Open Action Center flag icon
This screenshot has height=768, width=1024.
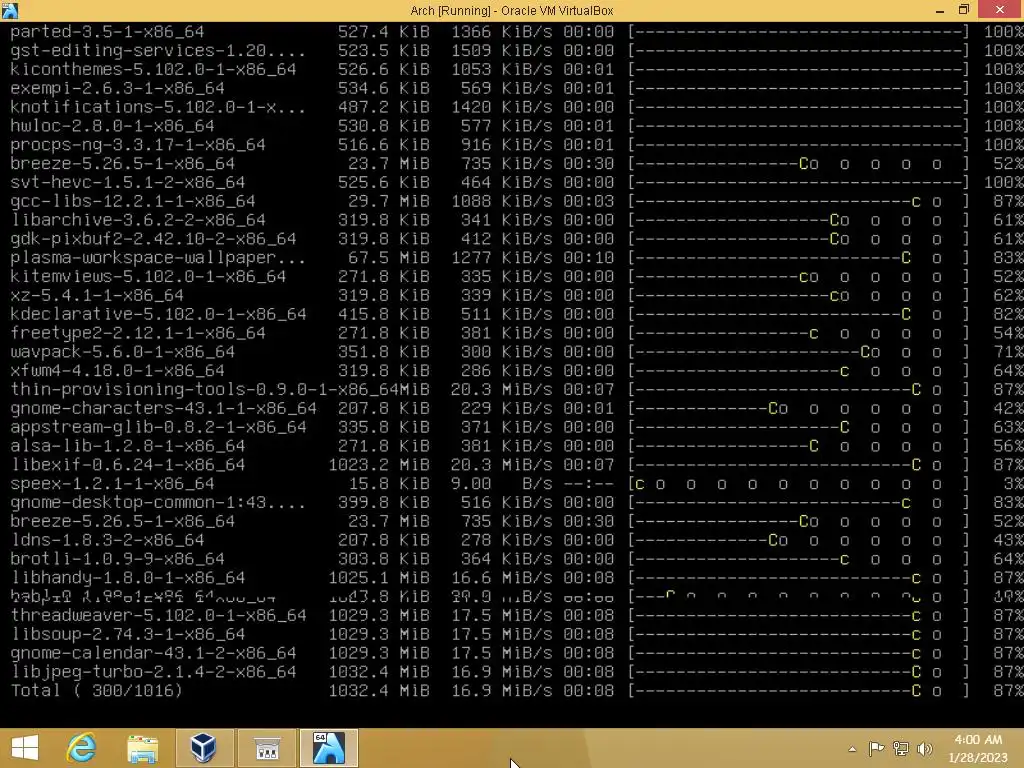tap(876, 748)
